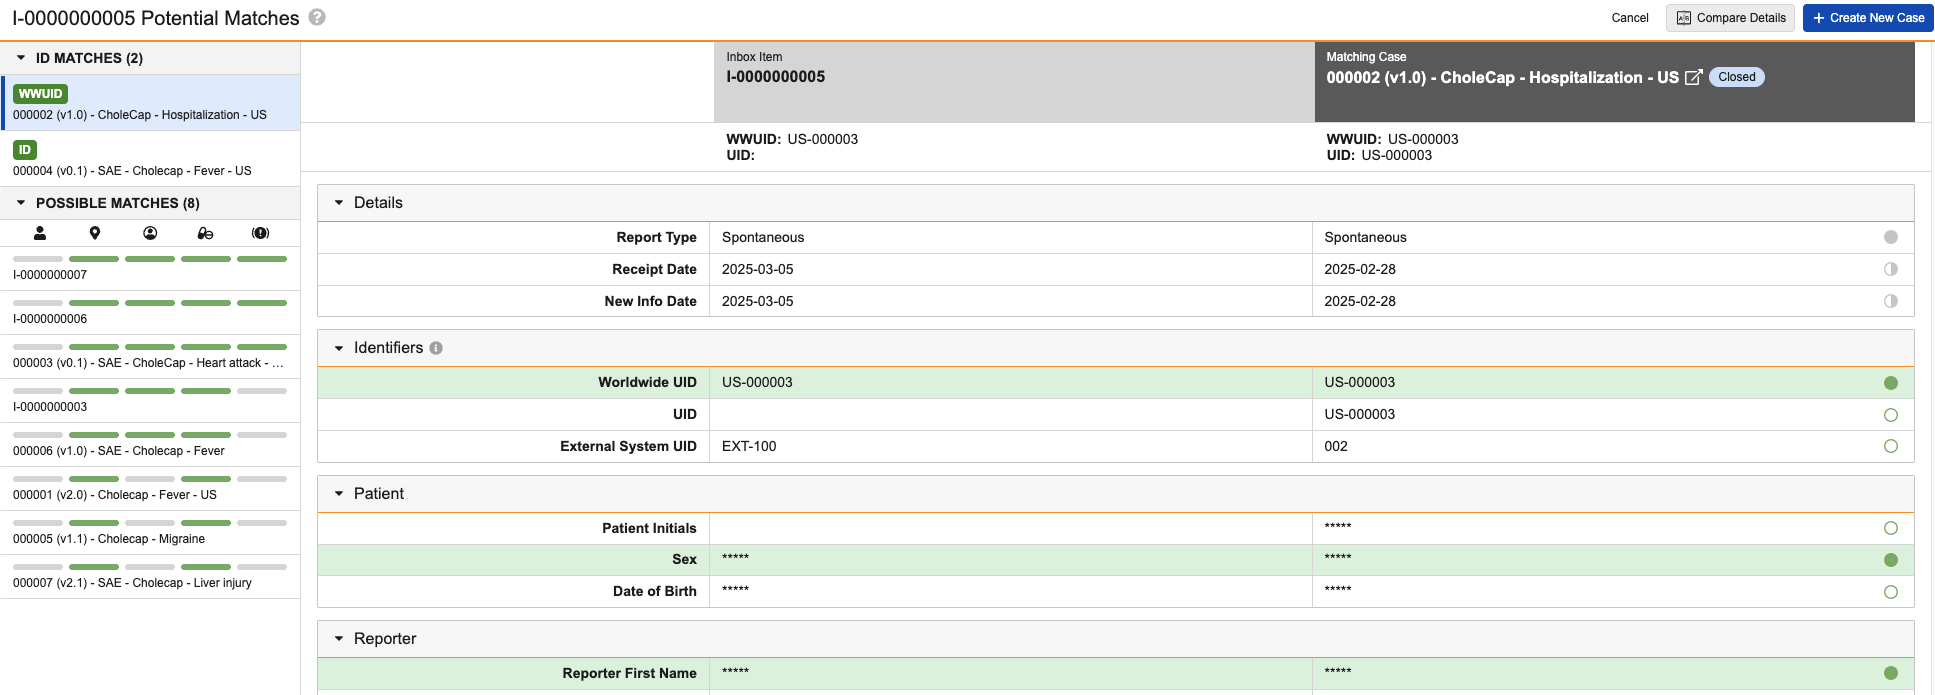Click the exclamation event icon column header
Screen dimensions: 1935x695
pos(260,233)
